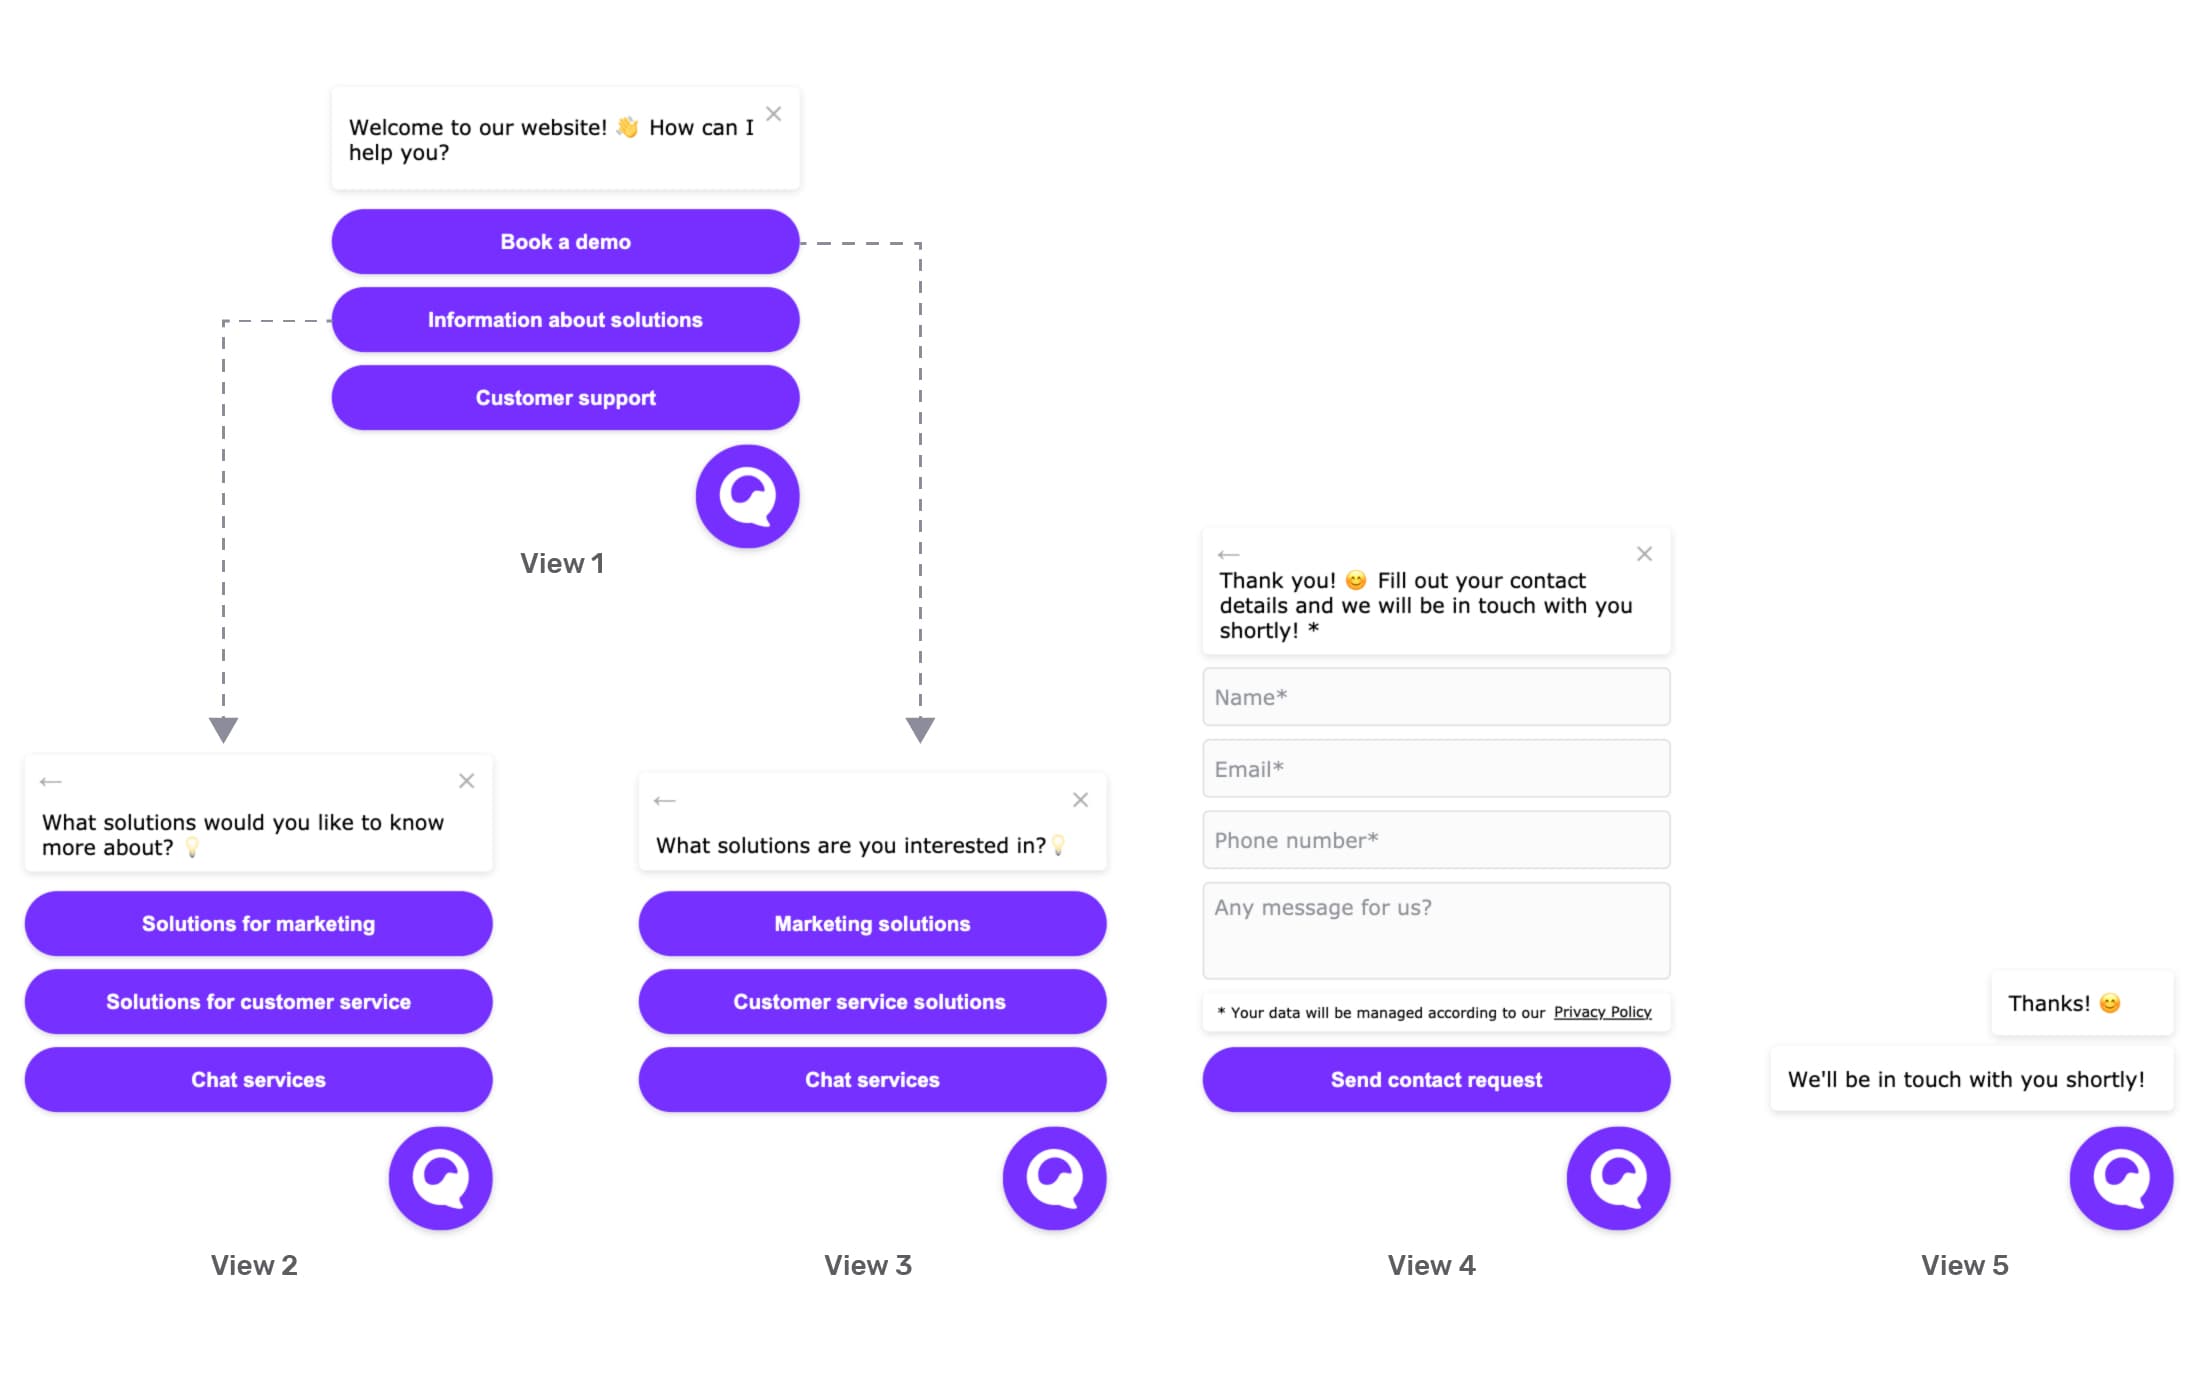Select the chat bubble icon in View 3
Screen dimensions: 2200x1400
pos(1054,1178)
